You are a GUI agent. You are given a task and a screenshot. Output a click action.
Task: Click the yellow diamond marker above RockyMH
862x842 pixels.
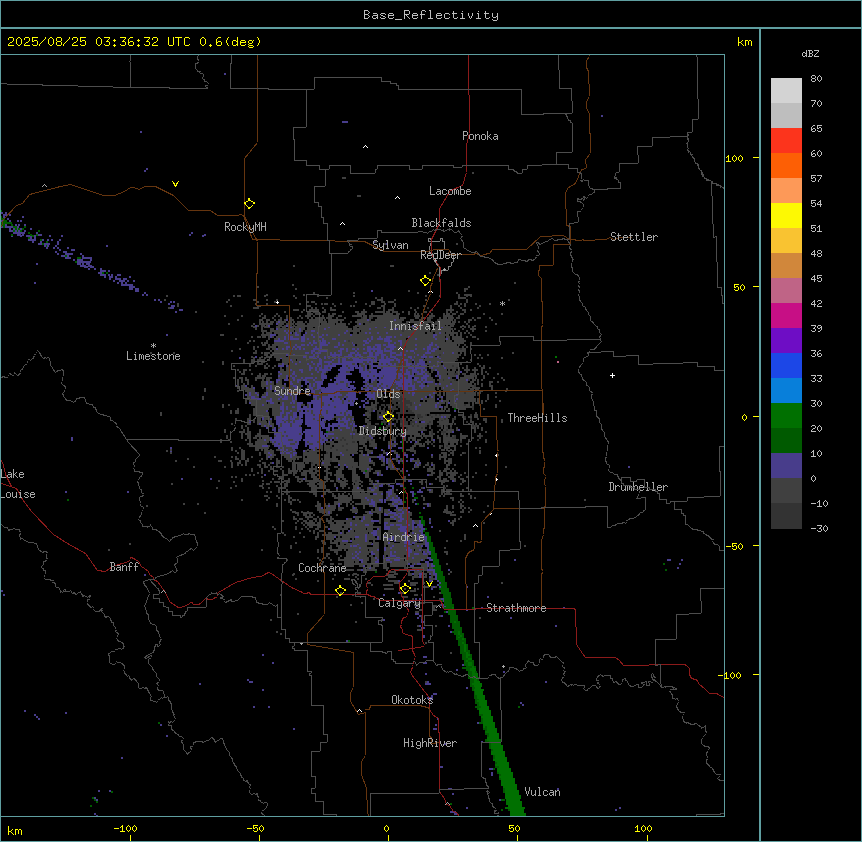[x=249, y=204]
